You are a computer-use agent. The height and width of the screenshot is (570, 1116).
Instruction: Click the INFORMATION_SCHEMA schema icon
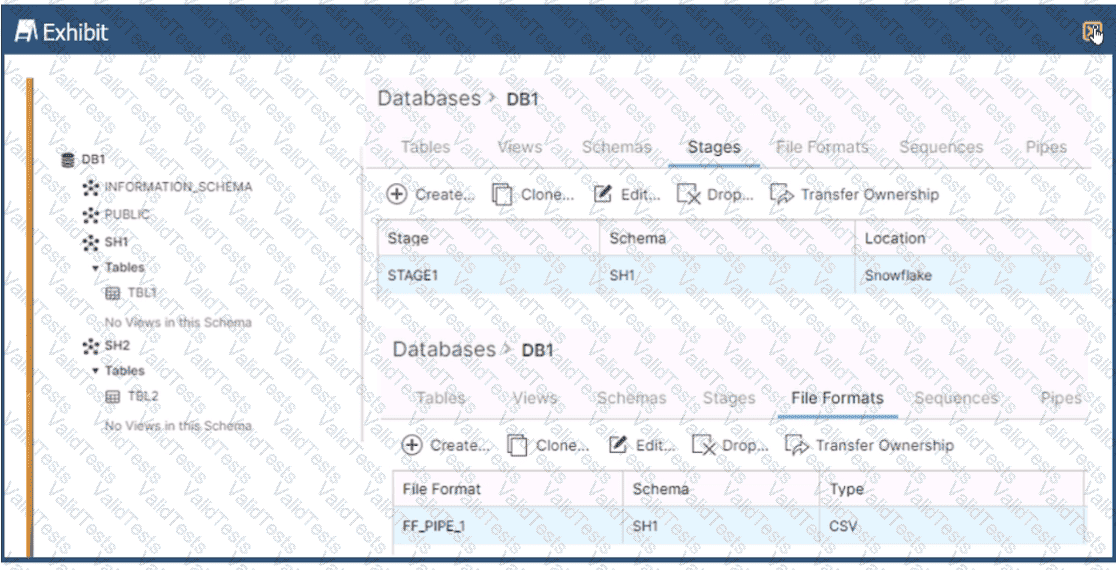tap(91, 187)
